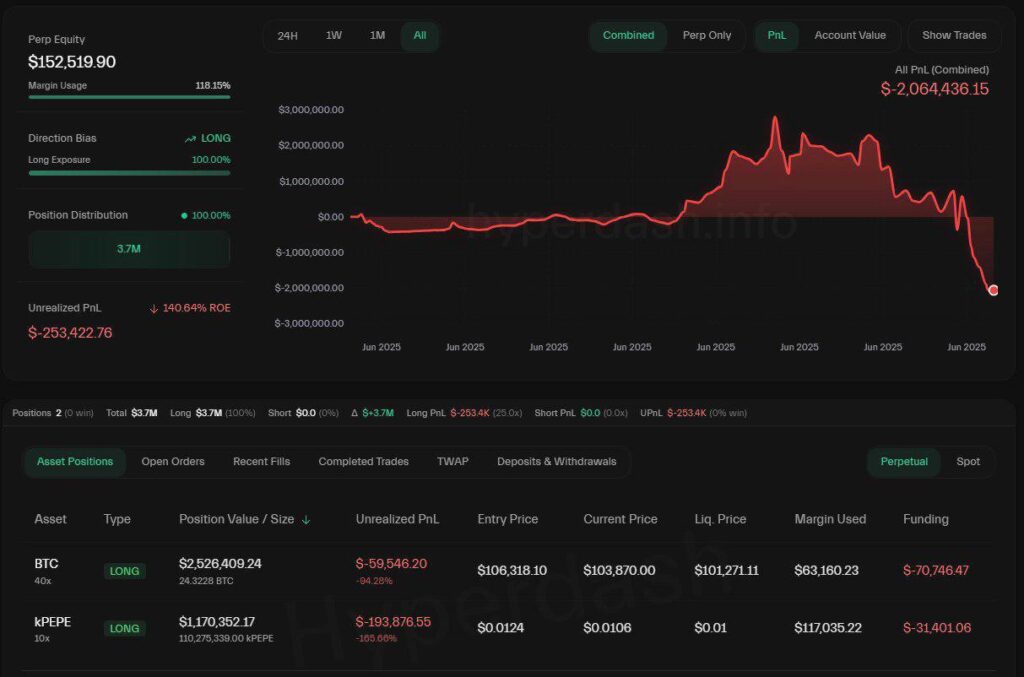Screen dimensions: 1024x677
Task: Select the 1W time range
Action: (x=334, y=35)
